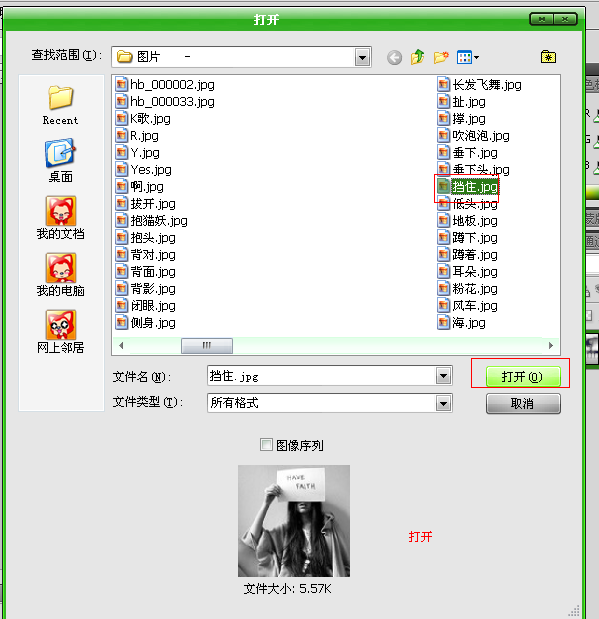Expand the 文件名 dropdown arrow
599x619 pixels.
(x=443, y=376)
